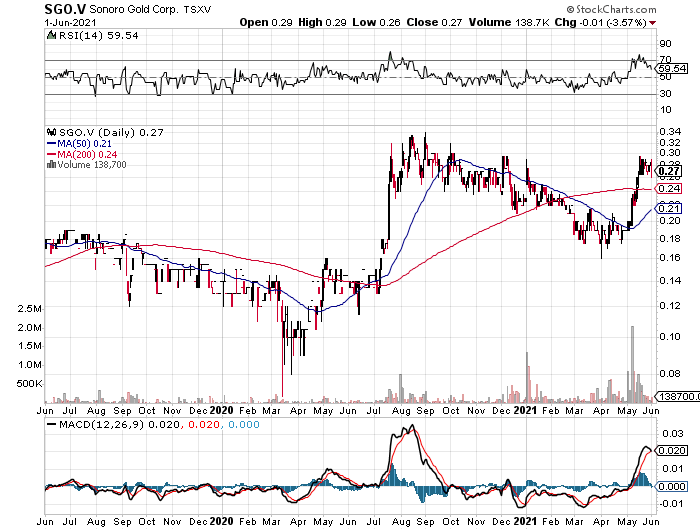Click the 90 RSI axis label
The image size is (700, 530).
coord(665,44)
